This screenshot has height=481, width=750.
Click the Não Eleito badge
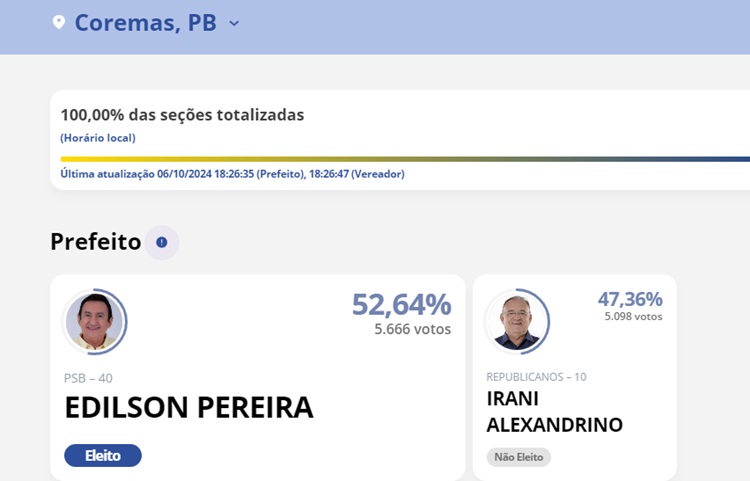click(x=519, y=457)
